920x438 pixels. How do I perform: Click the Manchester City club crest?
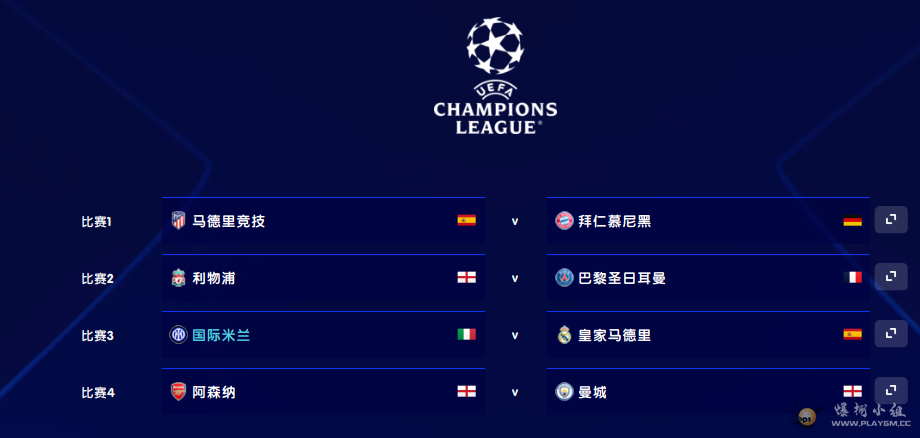point(564,392)
